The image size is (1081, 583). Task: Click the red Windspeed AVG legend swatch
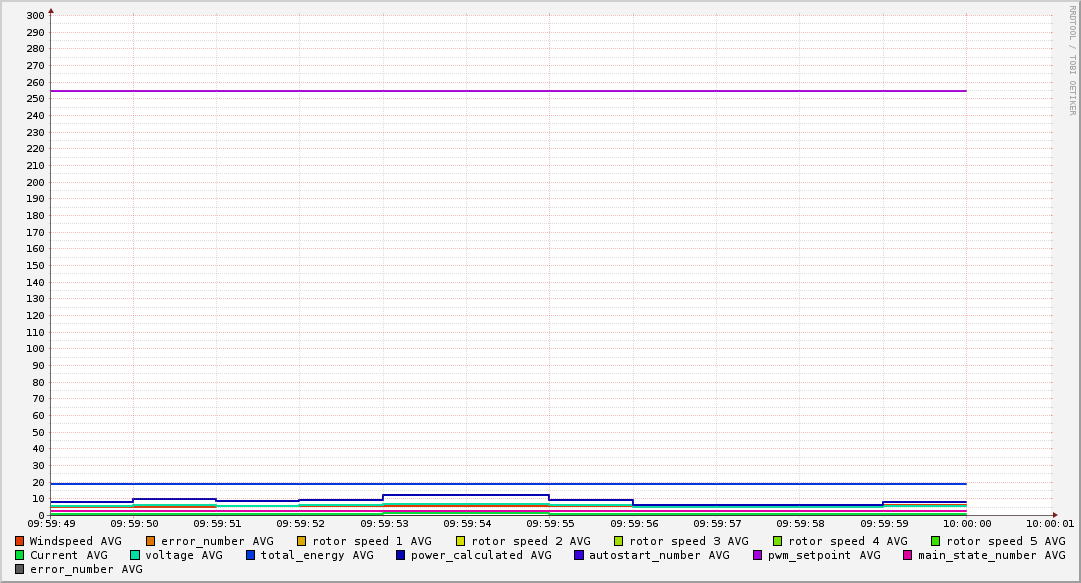(19, 541)
